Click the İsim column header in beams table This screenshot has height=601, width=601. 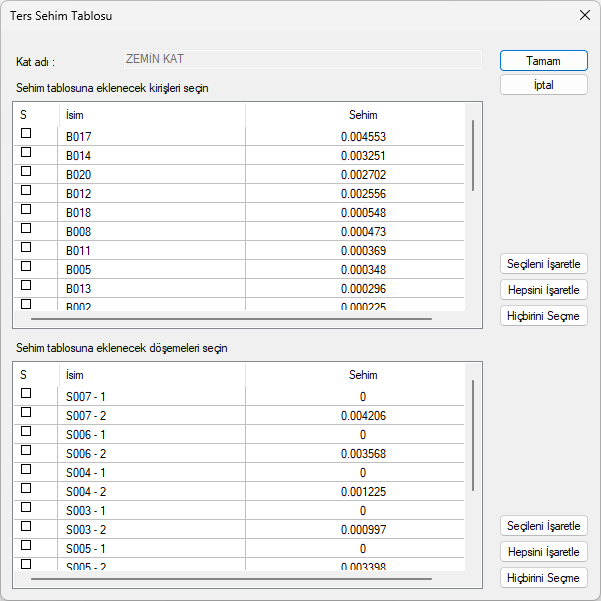(x=150, y=115)
